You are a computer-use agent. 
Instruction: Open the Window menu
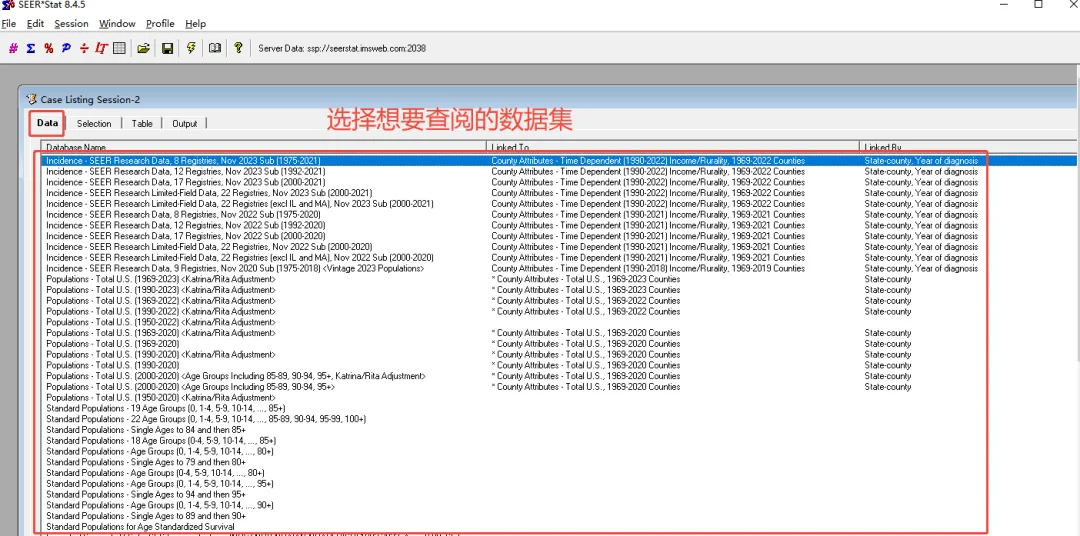[117, 23]
